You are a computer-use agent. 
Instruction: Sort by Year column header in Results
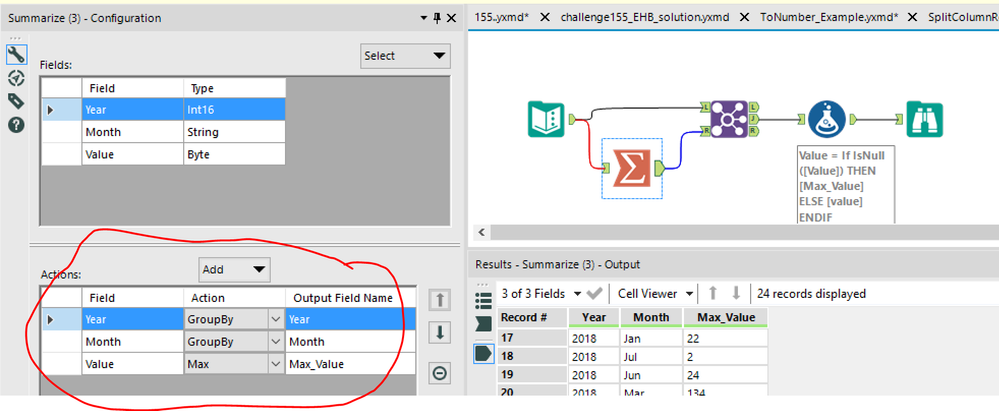[593, 317]
